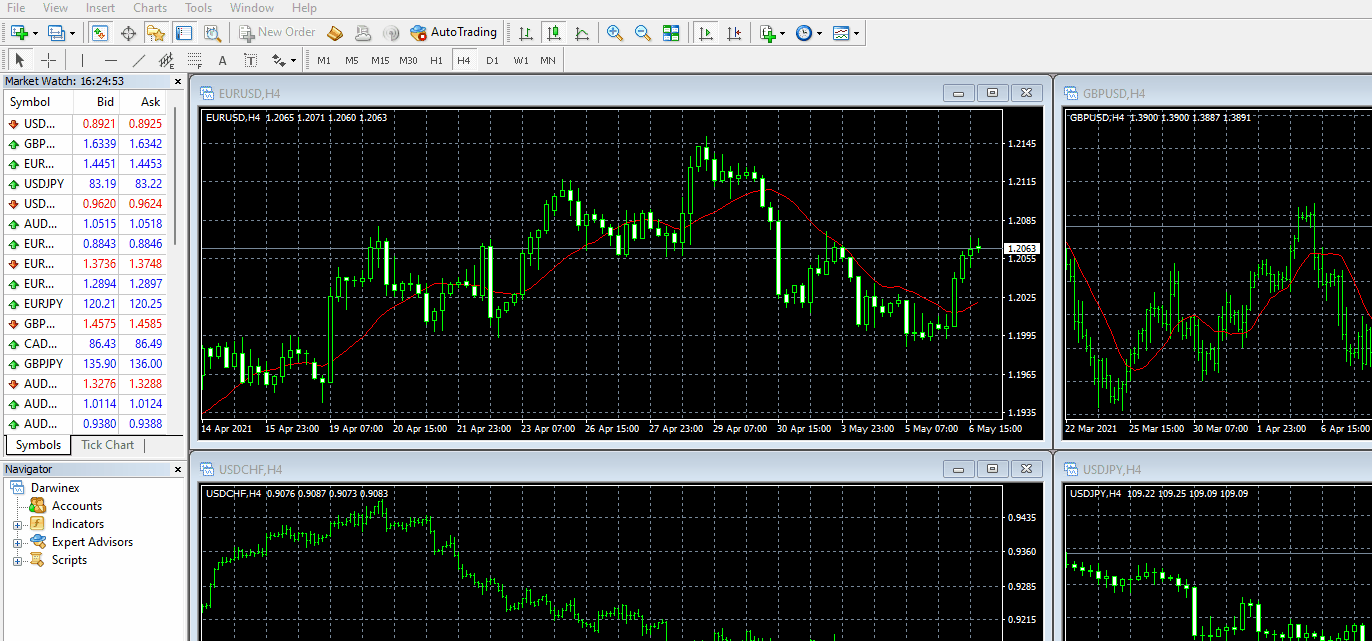Zoom out on the active chart

pyautogui.click(x=641, y=32)
